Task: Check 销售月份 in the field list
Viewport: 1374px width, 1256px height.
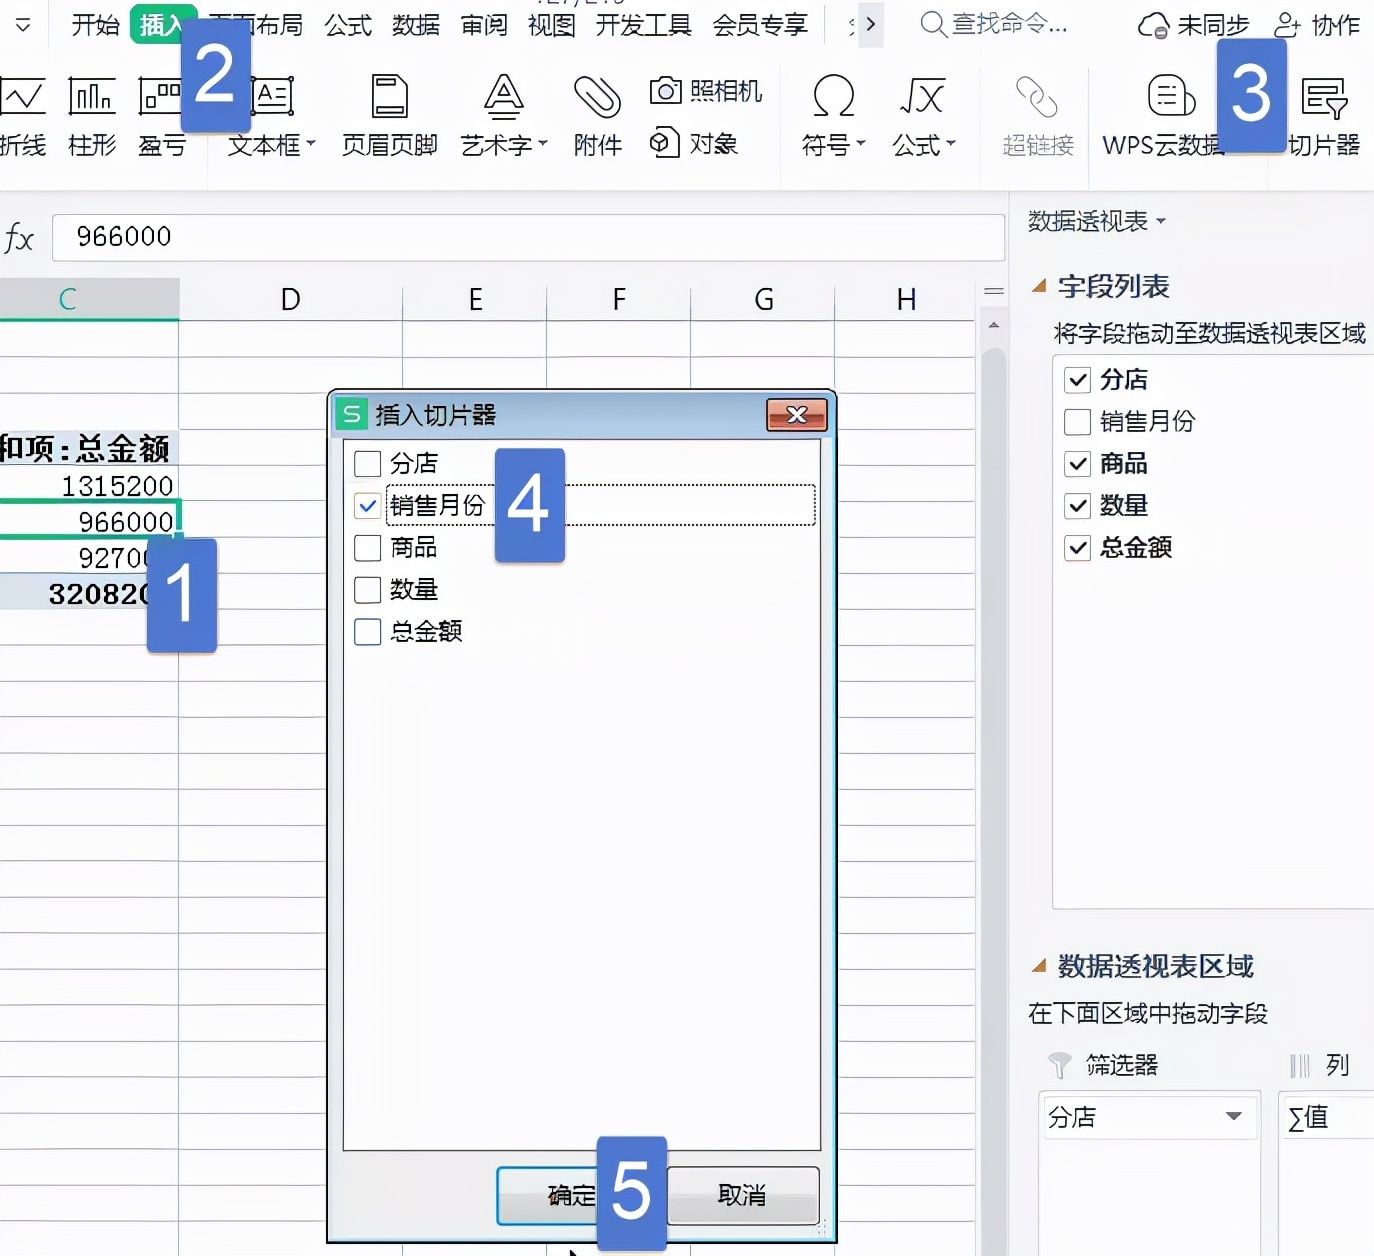Action: pos(1077,422)
